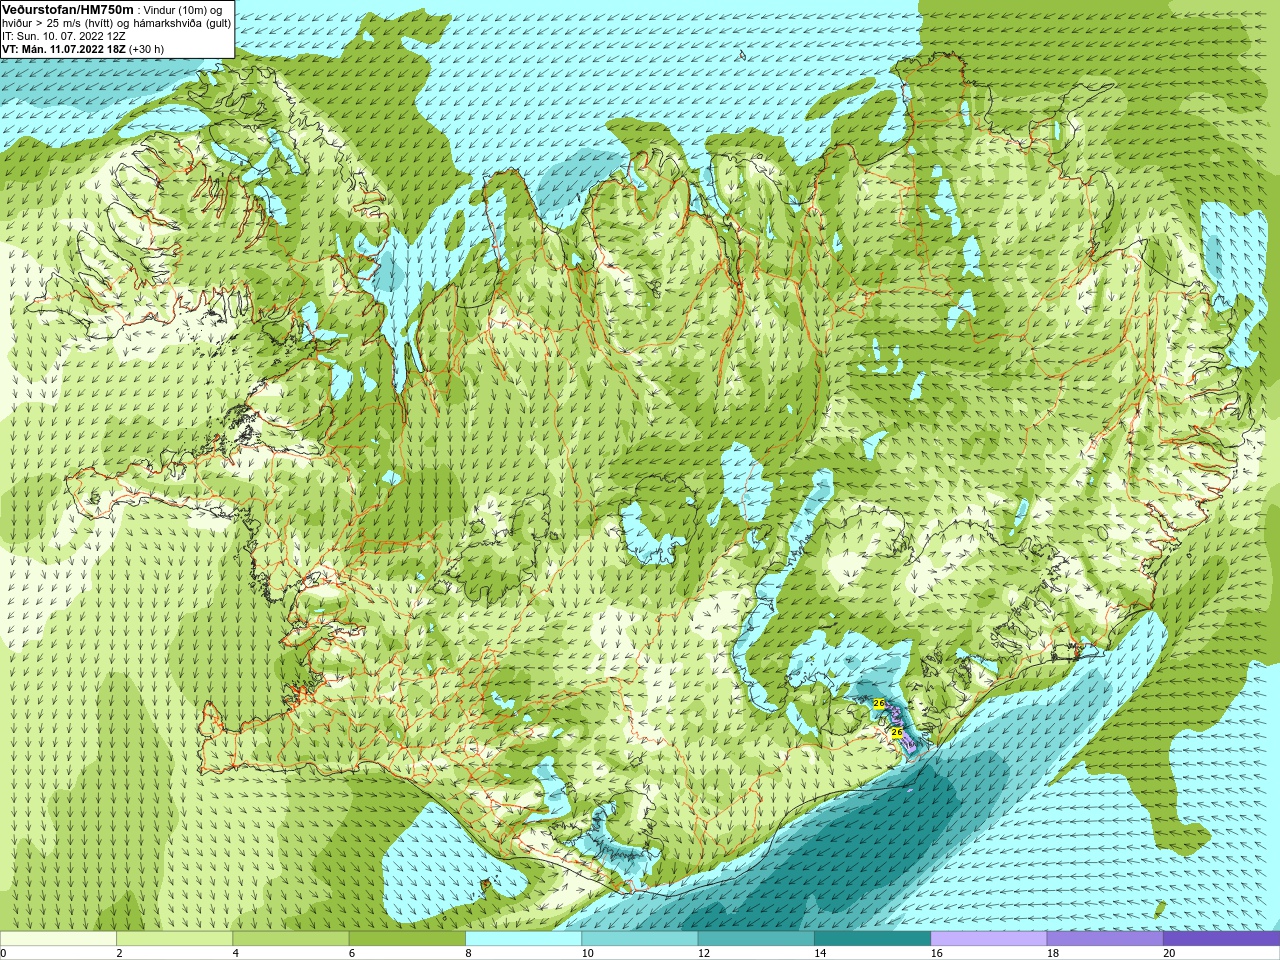This screenshot has height=960, width=1280.
Task: Click the scale label "20"
Action: (x=1169, y=953)
